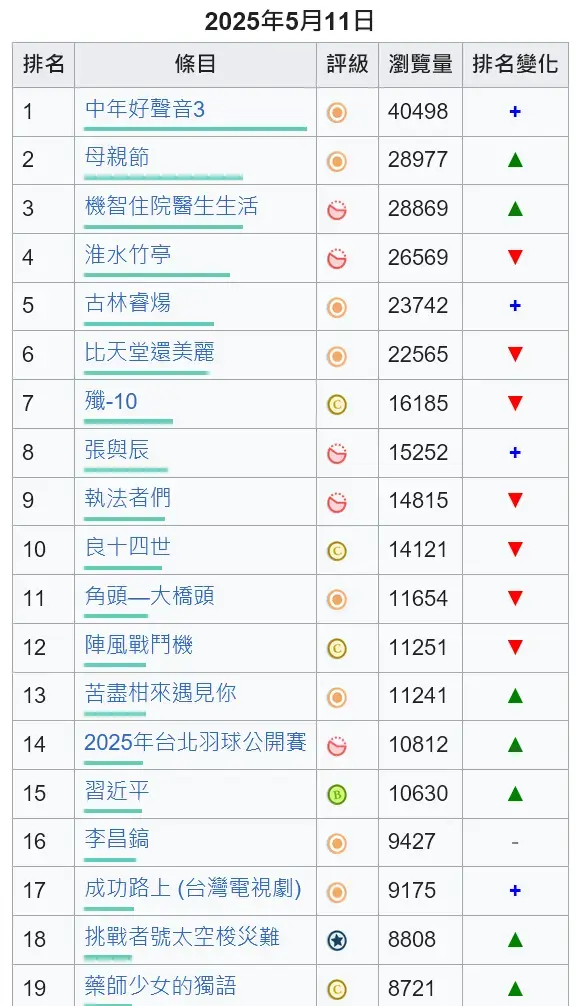579x1006 pixels.
Task: Visit the 成功路上 (台灣電視劇) page
Action: click(193, 889)
